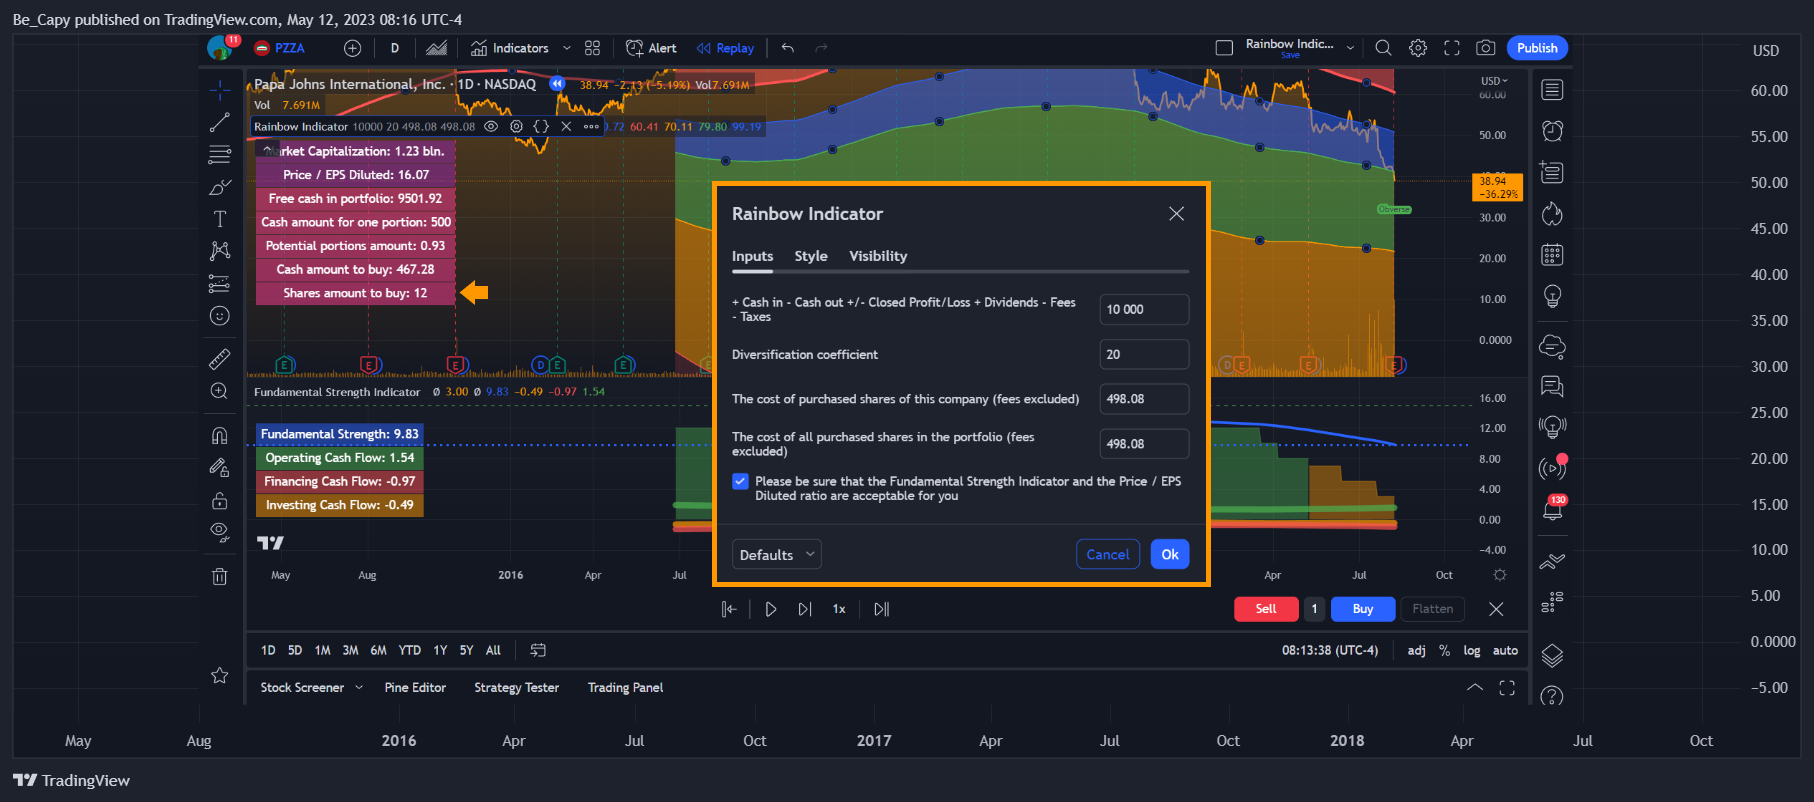Open the D interval selector
1814x802 pixels.
click(395, 48)
